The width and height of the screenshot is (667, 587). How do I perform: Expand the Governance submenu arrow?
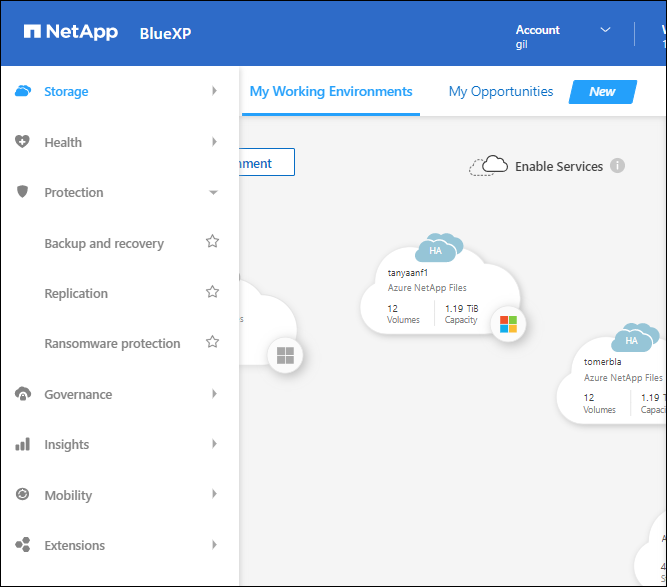click(x=214, y=394)
